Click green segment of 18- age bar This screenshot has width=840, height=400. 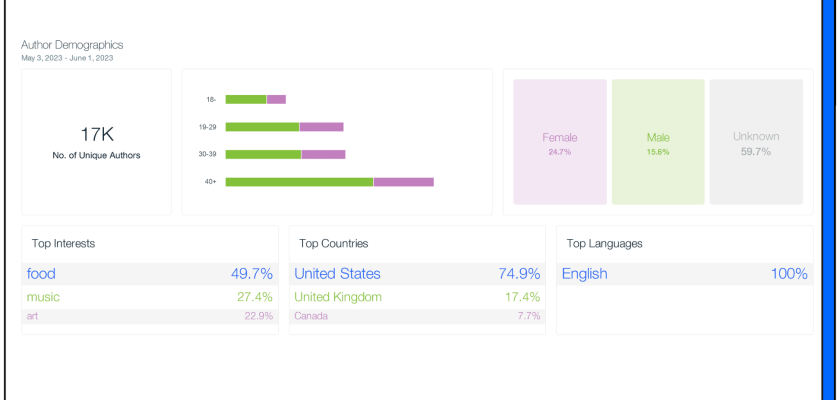tap(246, 99)
